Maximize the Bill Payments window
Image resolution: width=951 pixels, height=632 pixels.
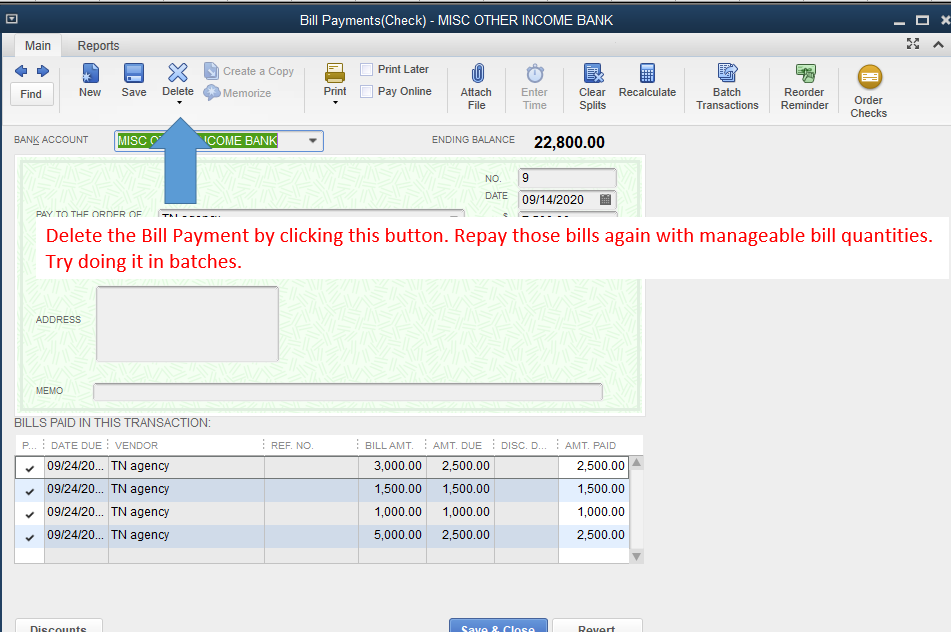point(922,20)
